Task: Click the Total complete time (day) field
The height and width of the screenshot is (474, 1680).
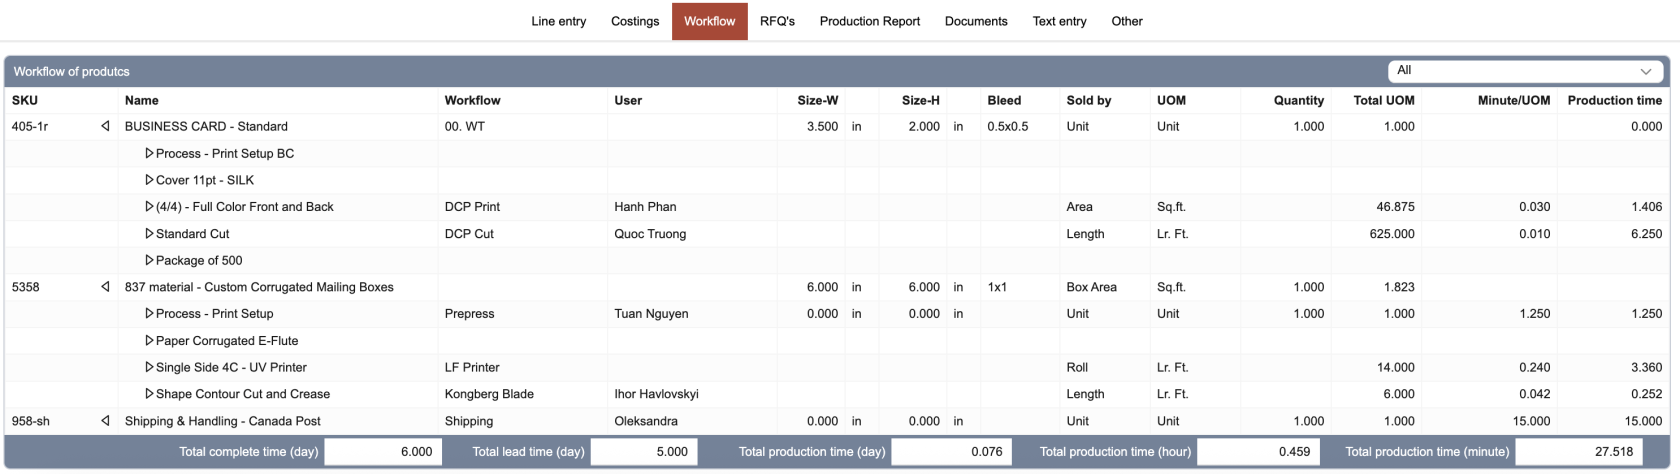Action: coord(382,452)
